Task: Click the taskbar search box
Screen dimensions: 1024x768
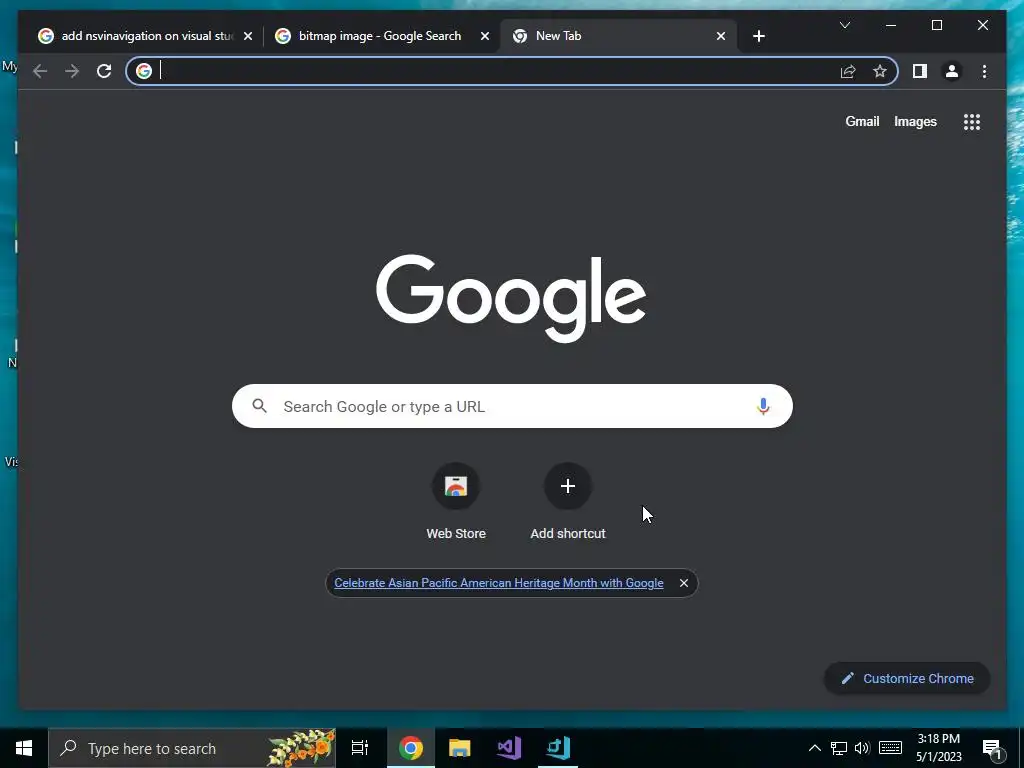Action: tap(192, 748)
